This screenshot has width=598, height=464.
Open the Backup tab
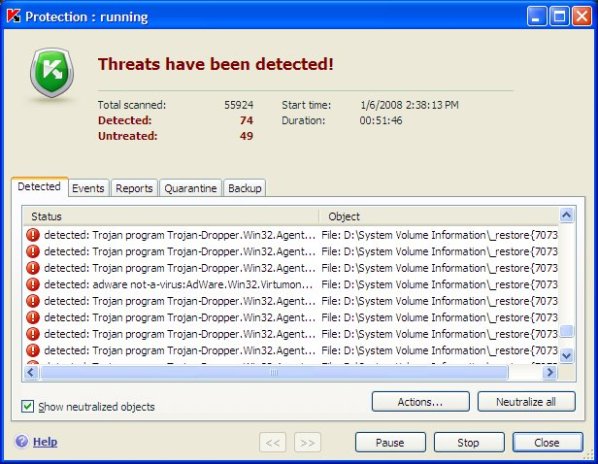click(x=244, y=188)
